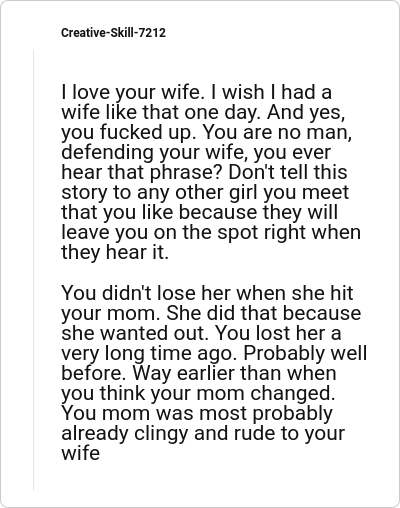Select the line "already clingy and rude to"
Image resolution: width=400 pixels, height=508 pixels.
click(x=203, y=433)
